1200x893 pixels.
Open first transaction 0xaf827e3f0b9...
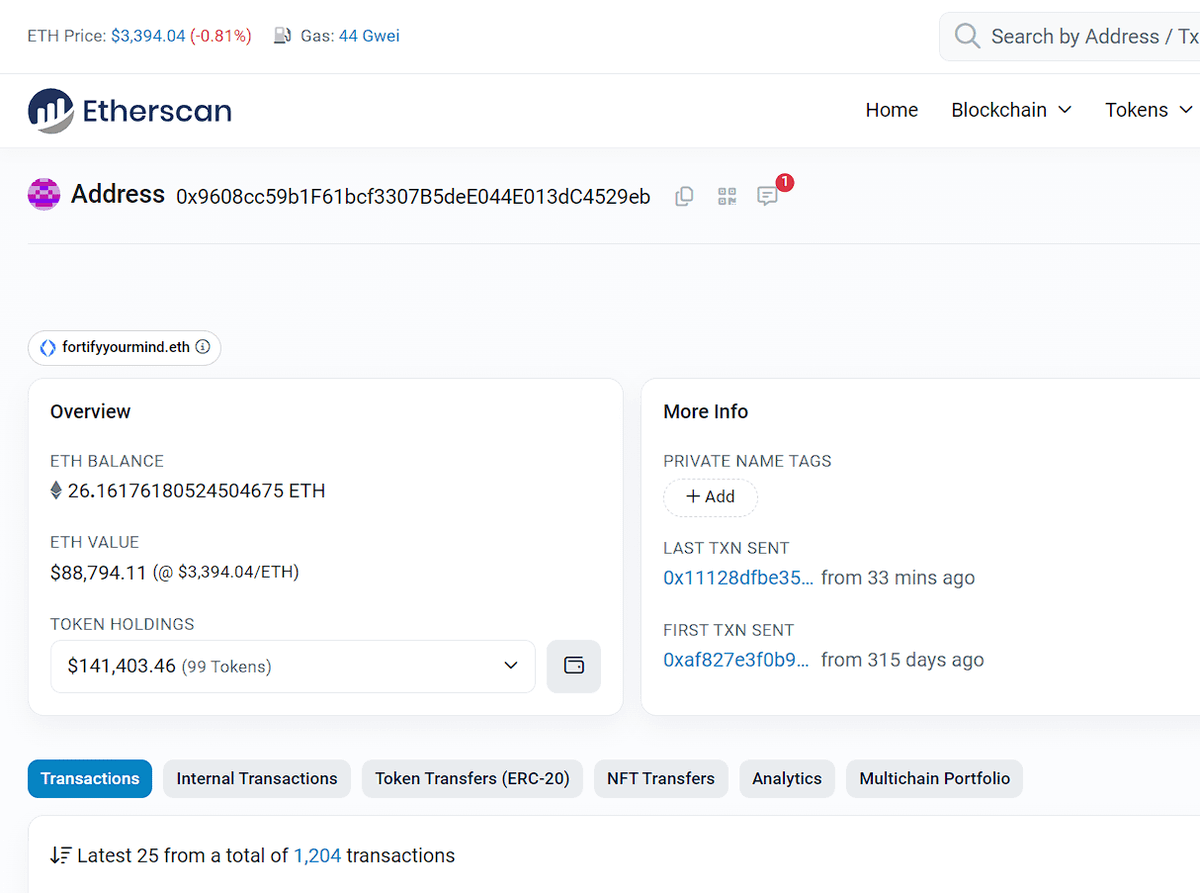736,660
